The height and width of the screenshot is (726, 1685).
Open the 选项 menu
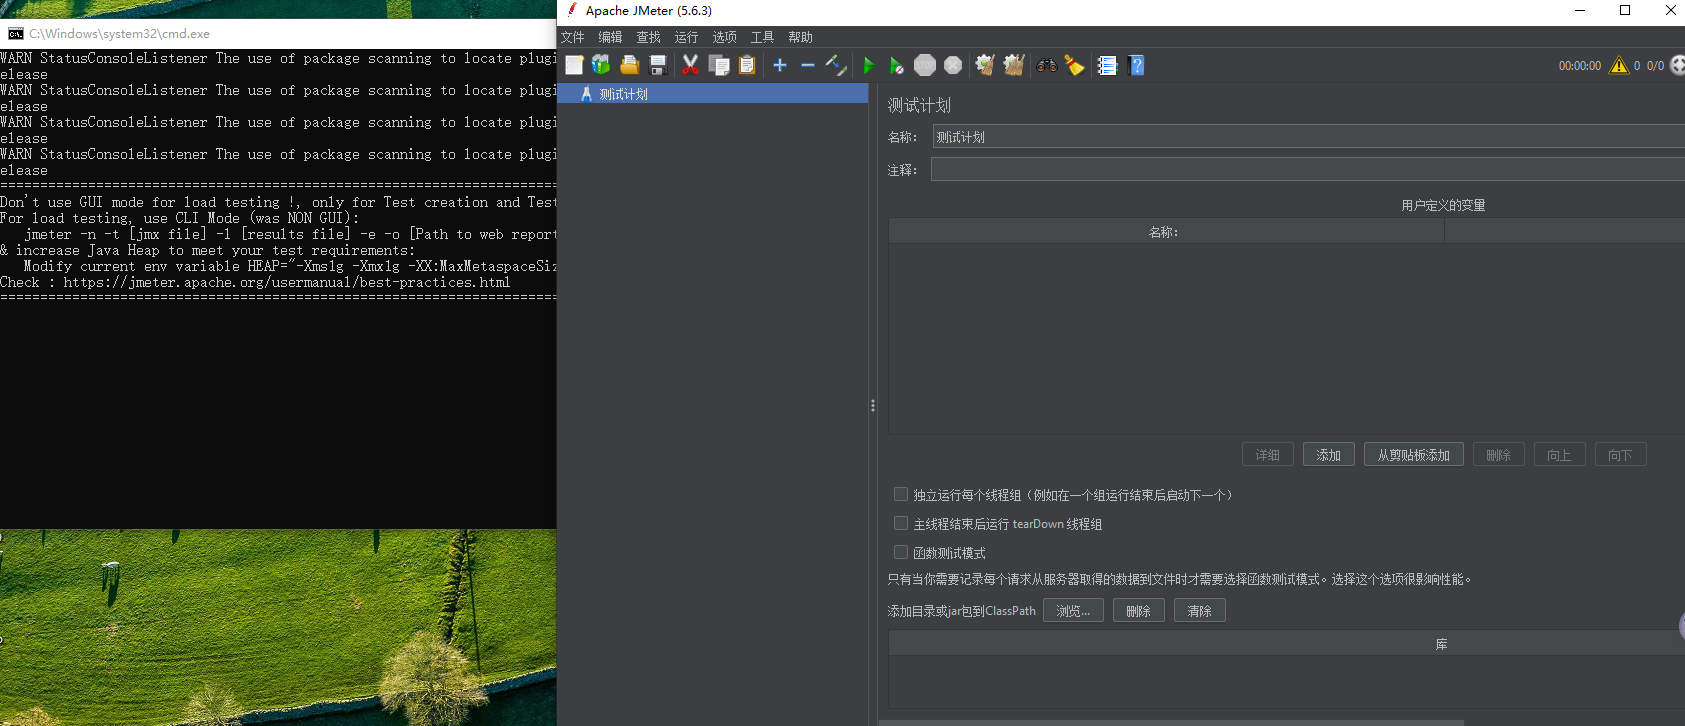pyautogui.click(x=725, y=37)
